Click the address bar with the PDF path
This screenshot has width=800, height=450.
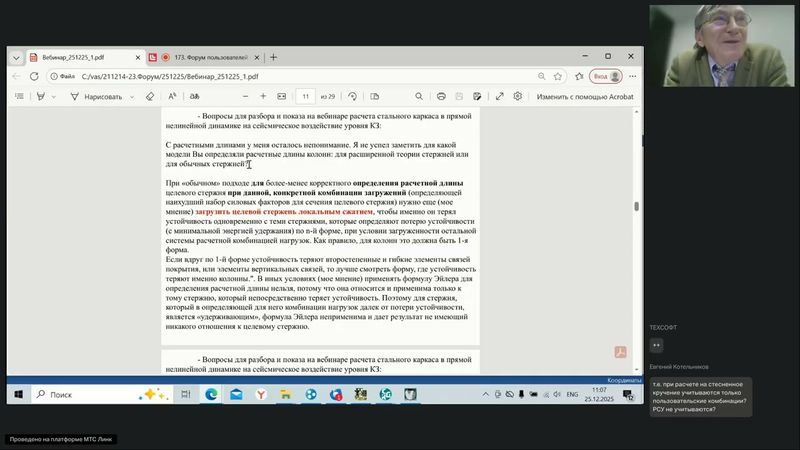click(306, 77)
